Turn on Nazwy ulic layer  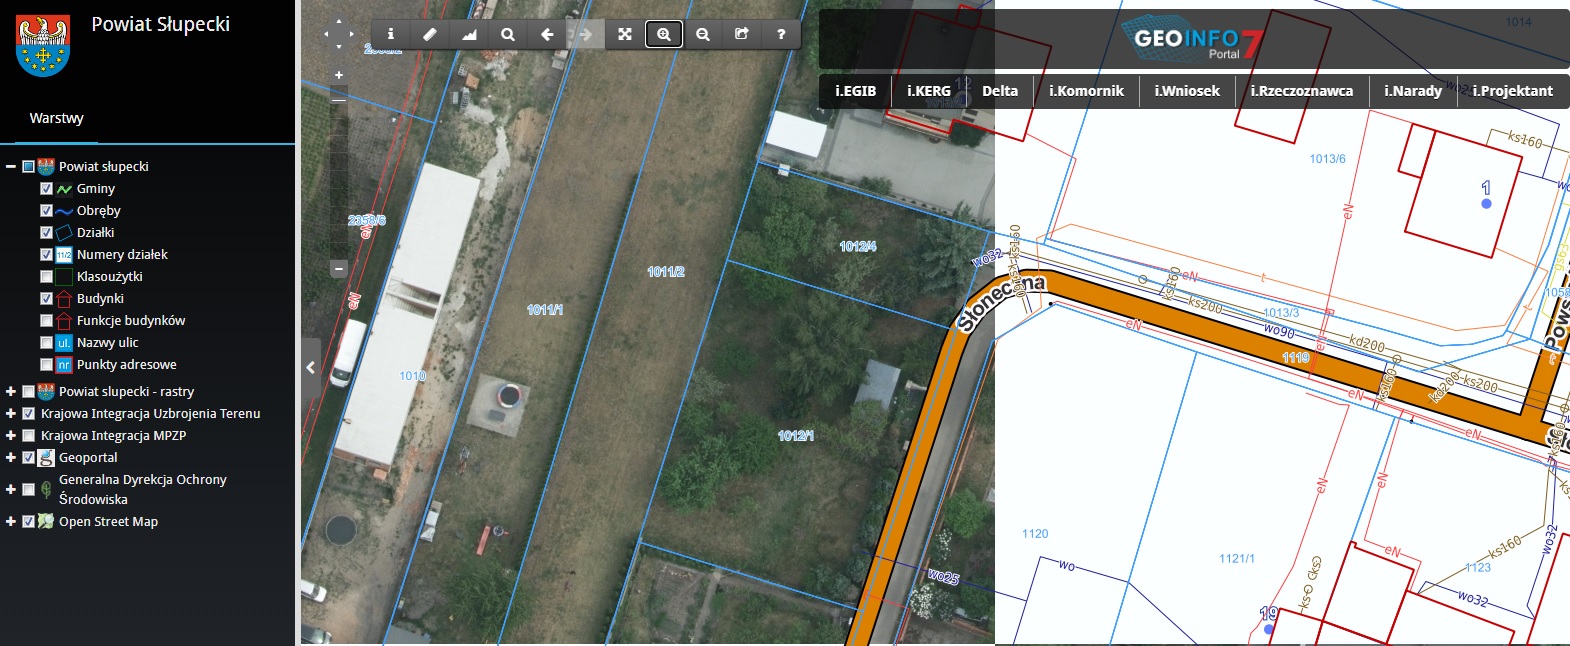(x=46, y=343)
